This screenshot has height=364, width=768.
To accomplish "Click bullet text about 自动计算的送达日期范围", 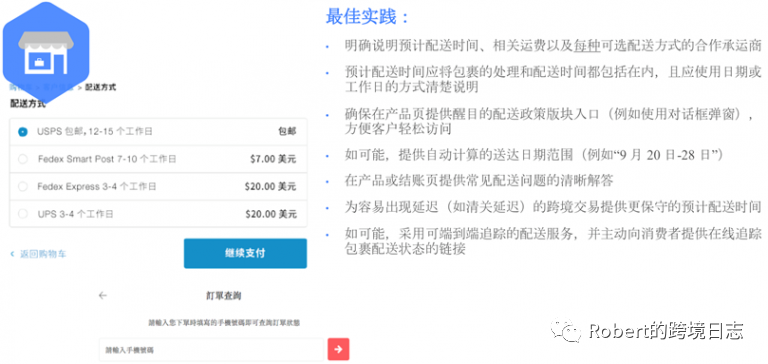I will tap(534, 156).
